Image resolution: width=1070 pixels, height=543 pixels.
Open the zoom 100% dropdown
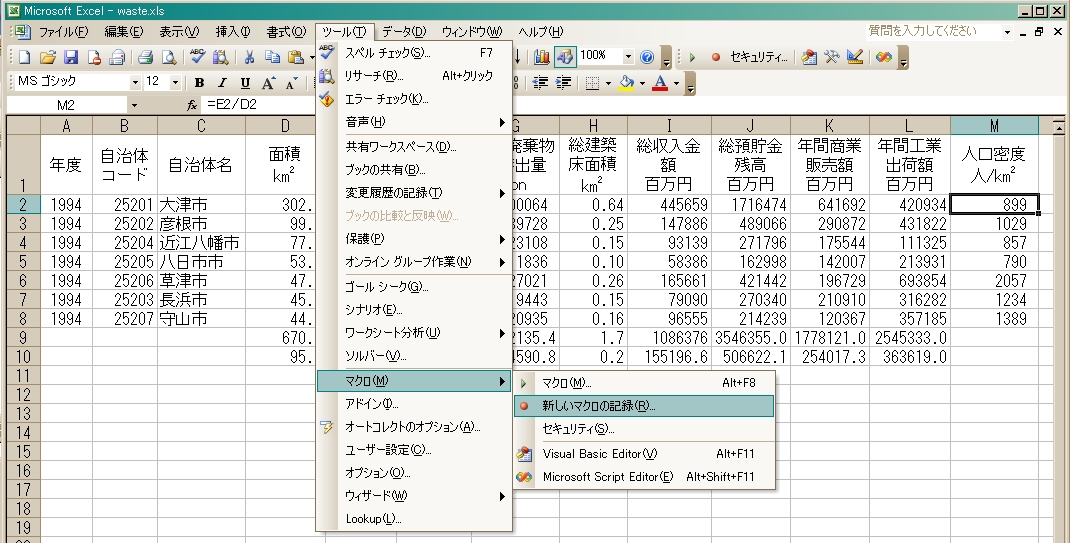click(628, 57)
